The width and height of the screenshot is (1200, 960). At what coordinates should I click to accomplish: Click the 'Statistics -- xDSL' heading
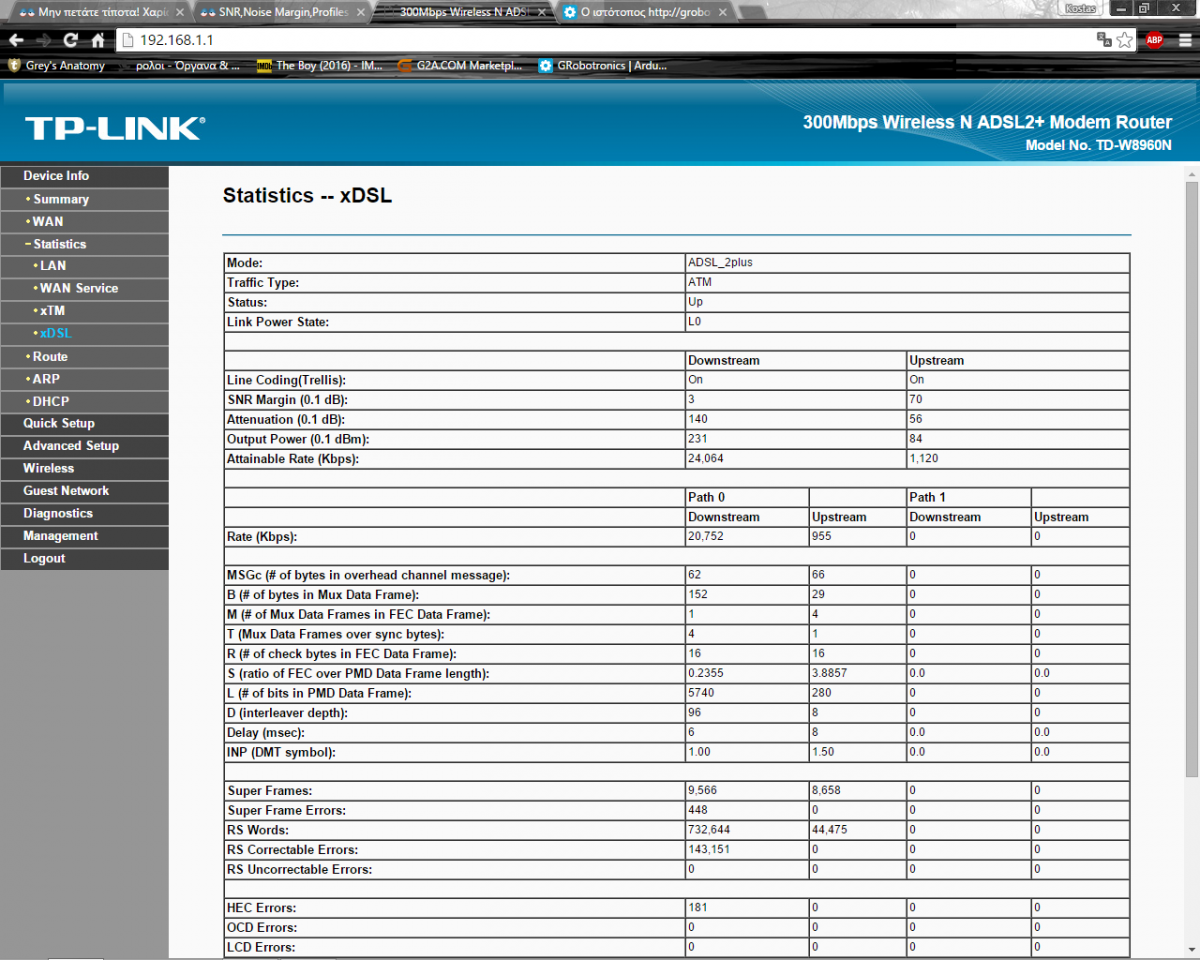tap(307, 196)
